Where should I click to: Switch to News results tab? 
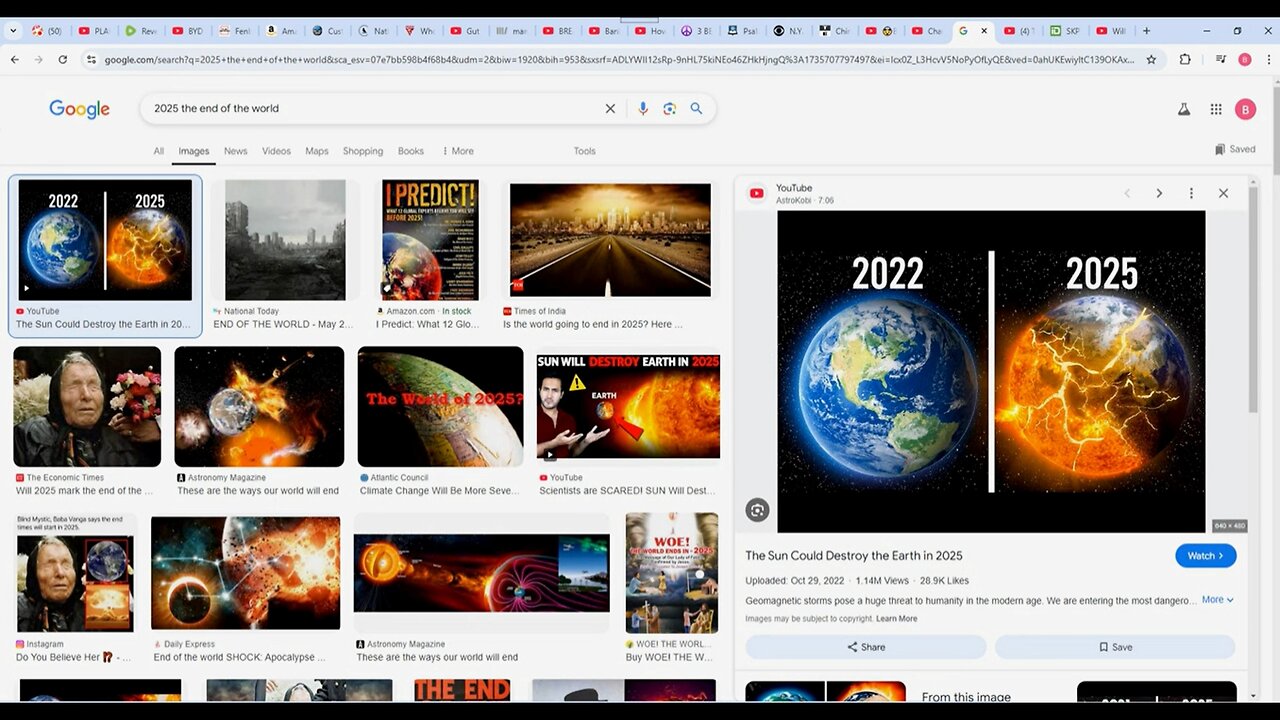coord(235,151)
